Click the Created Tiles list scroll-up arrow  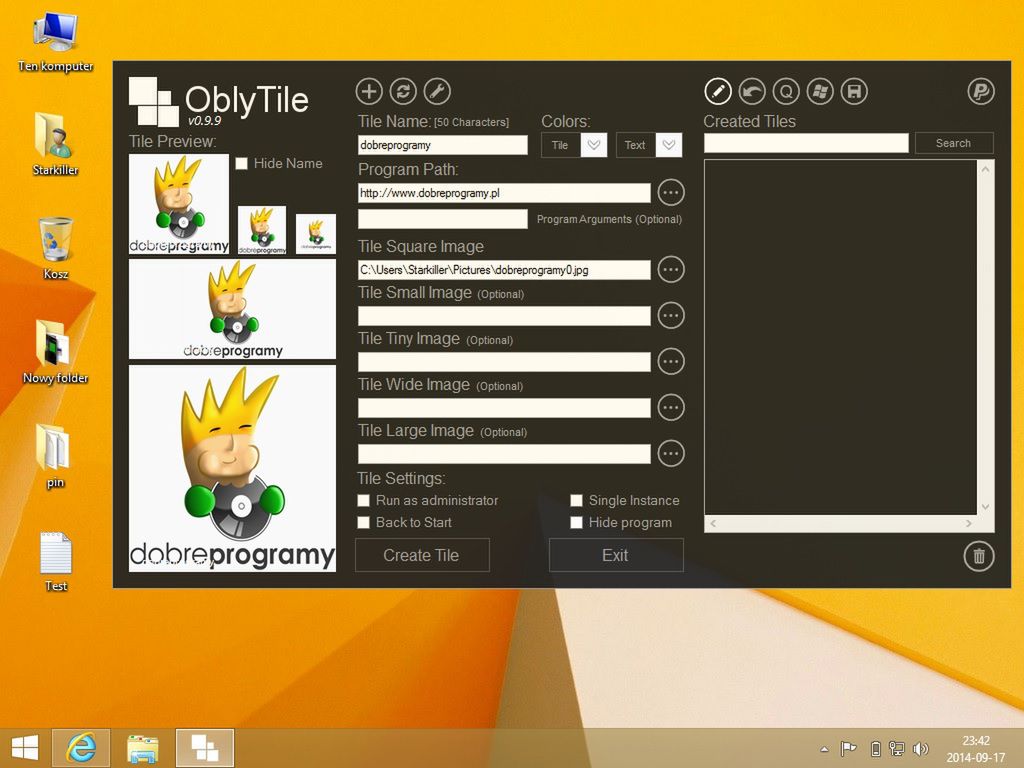(x=985, y=169)
